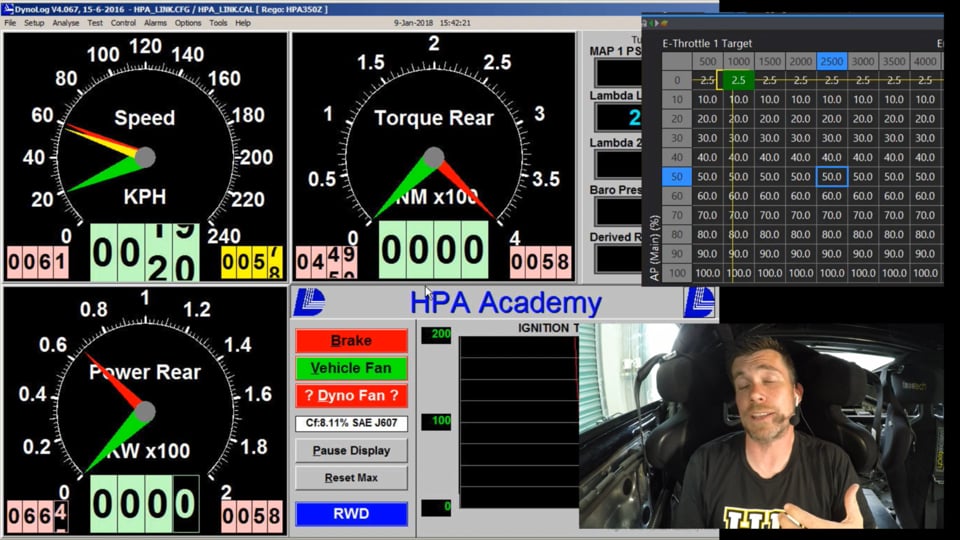960x540 pixels.
Task: Click the E-Throttle 1 Target table title
Action: (x=707, y=43)
